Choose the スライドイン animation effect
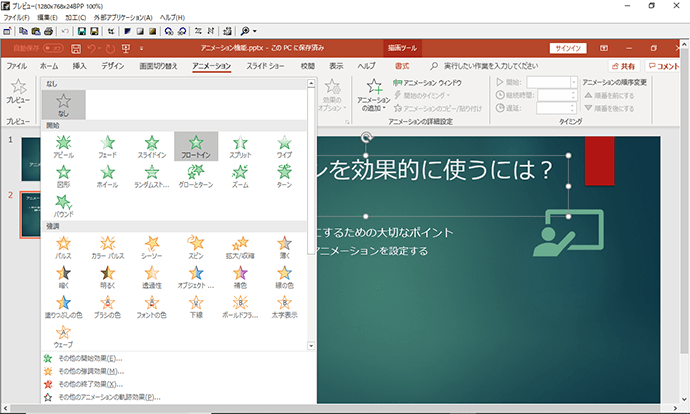 point(152,147)
